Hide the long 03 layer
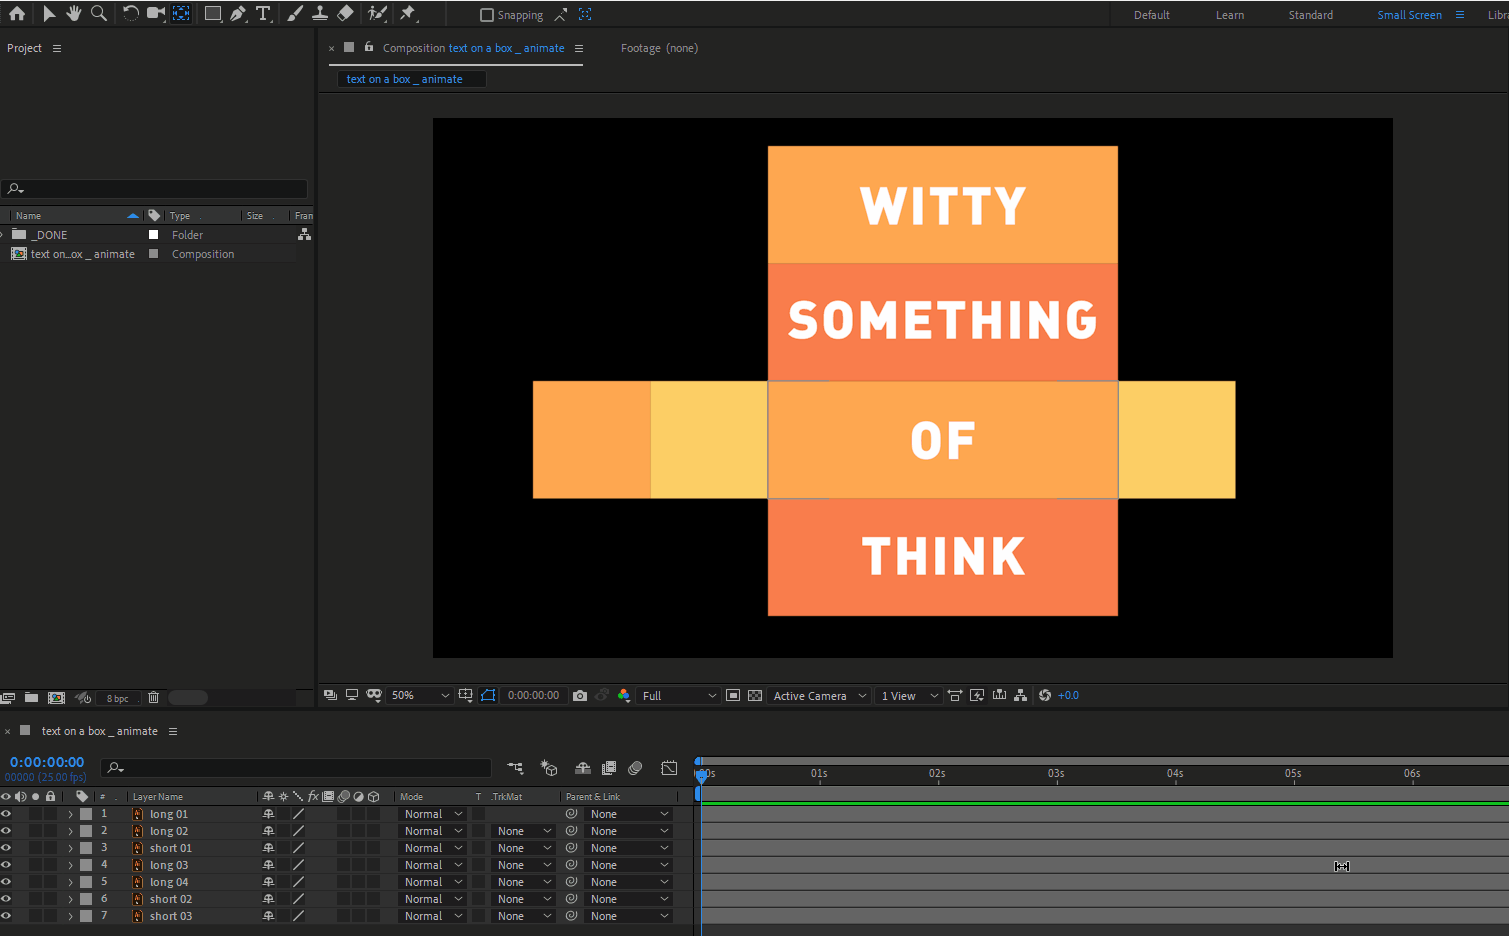Viewport: 1509px width, 936px height. click(6, 865)
